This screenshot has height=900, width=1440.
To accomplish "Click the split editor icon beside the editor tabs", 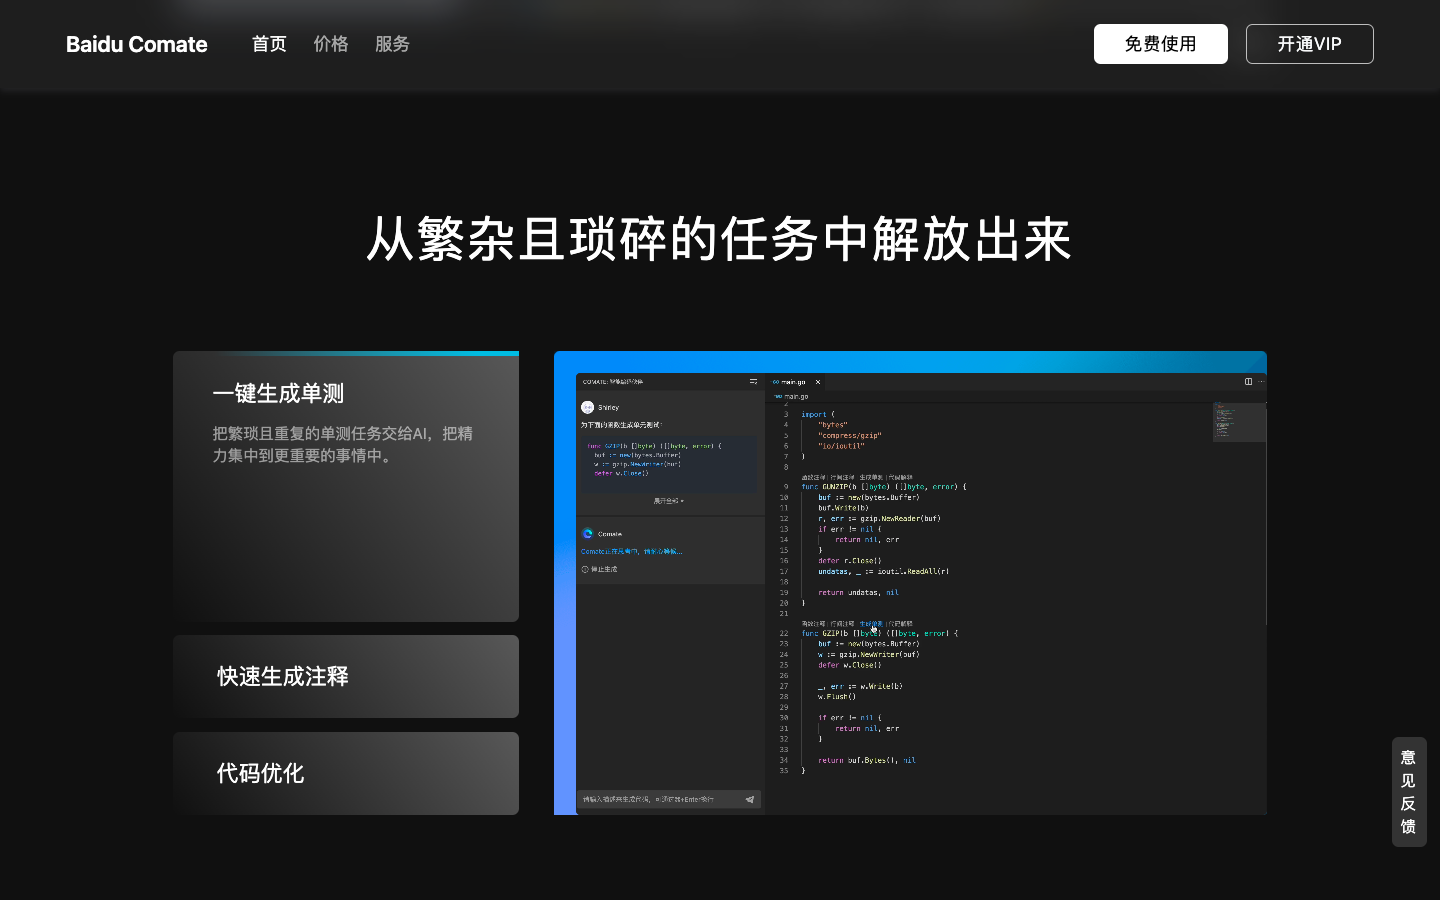I will point(1247,382).
